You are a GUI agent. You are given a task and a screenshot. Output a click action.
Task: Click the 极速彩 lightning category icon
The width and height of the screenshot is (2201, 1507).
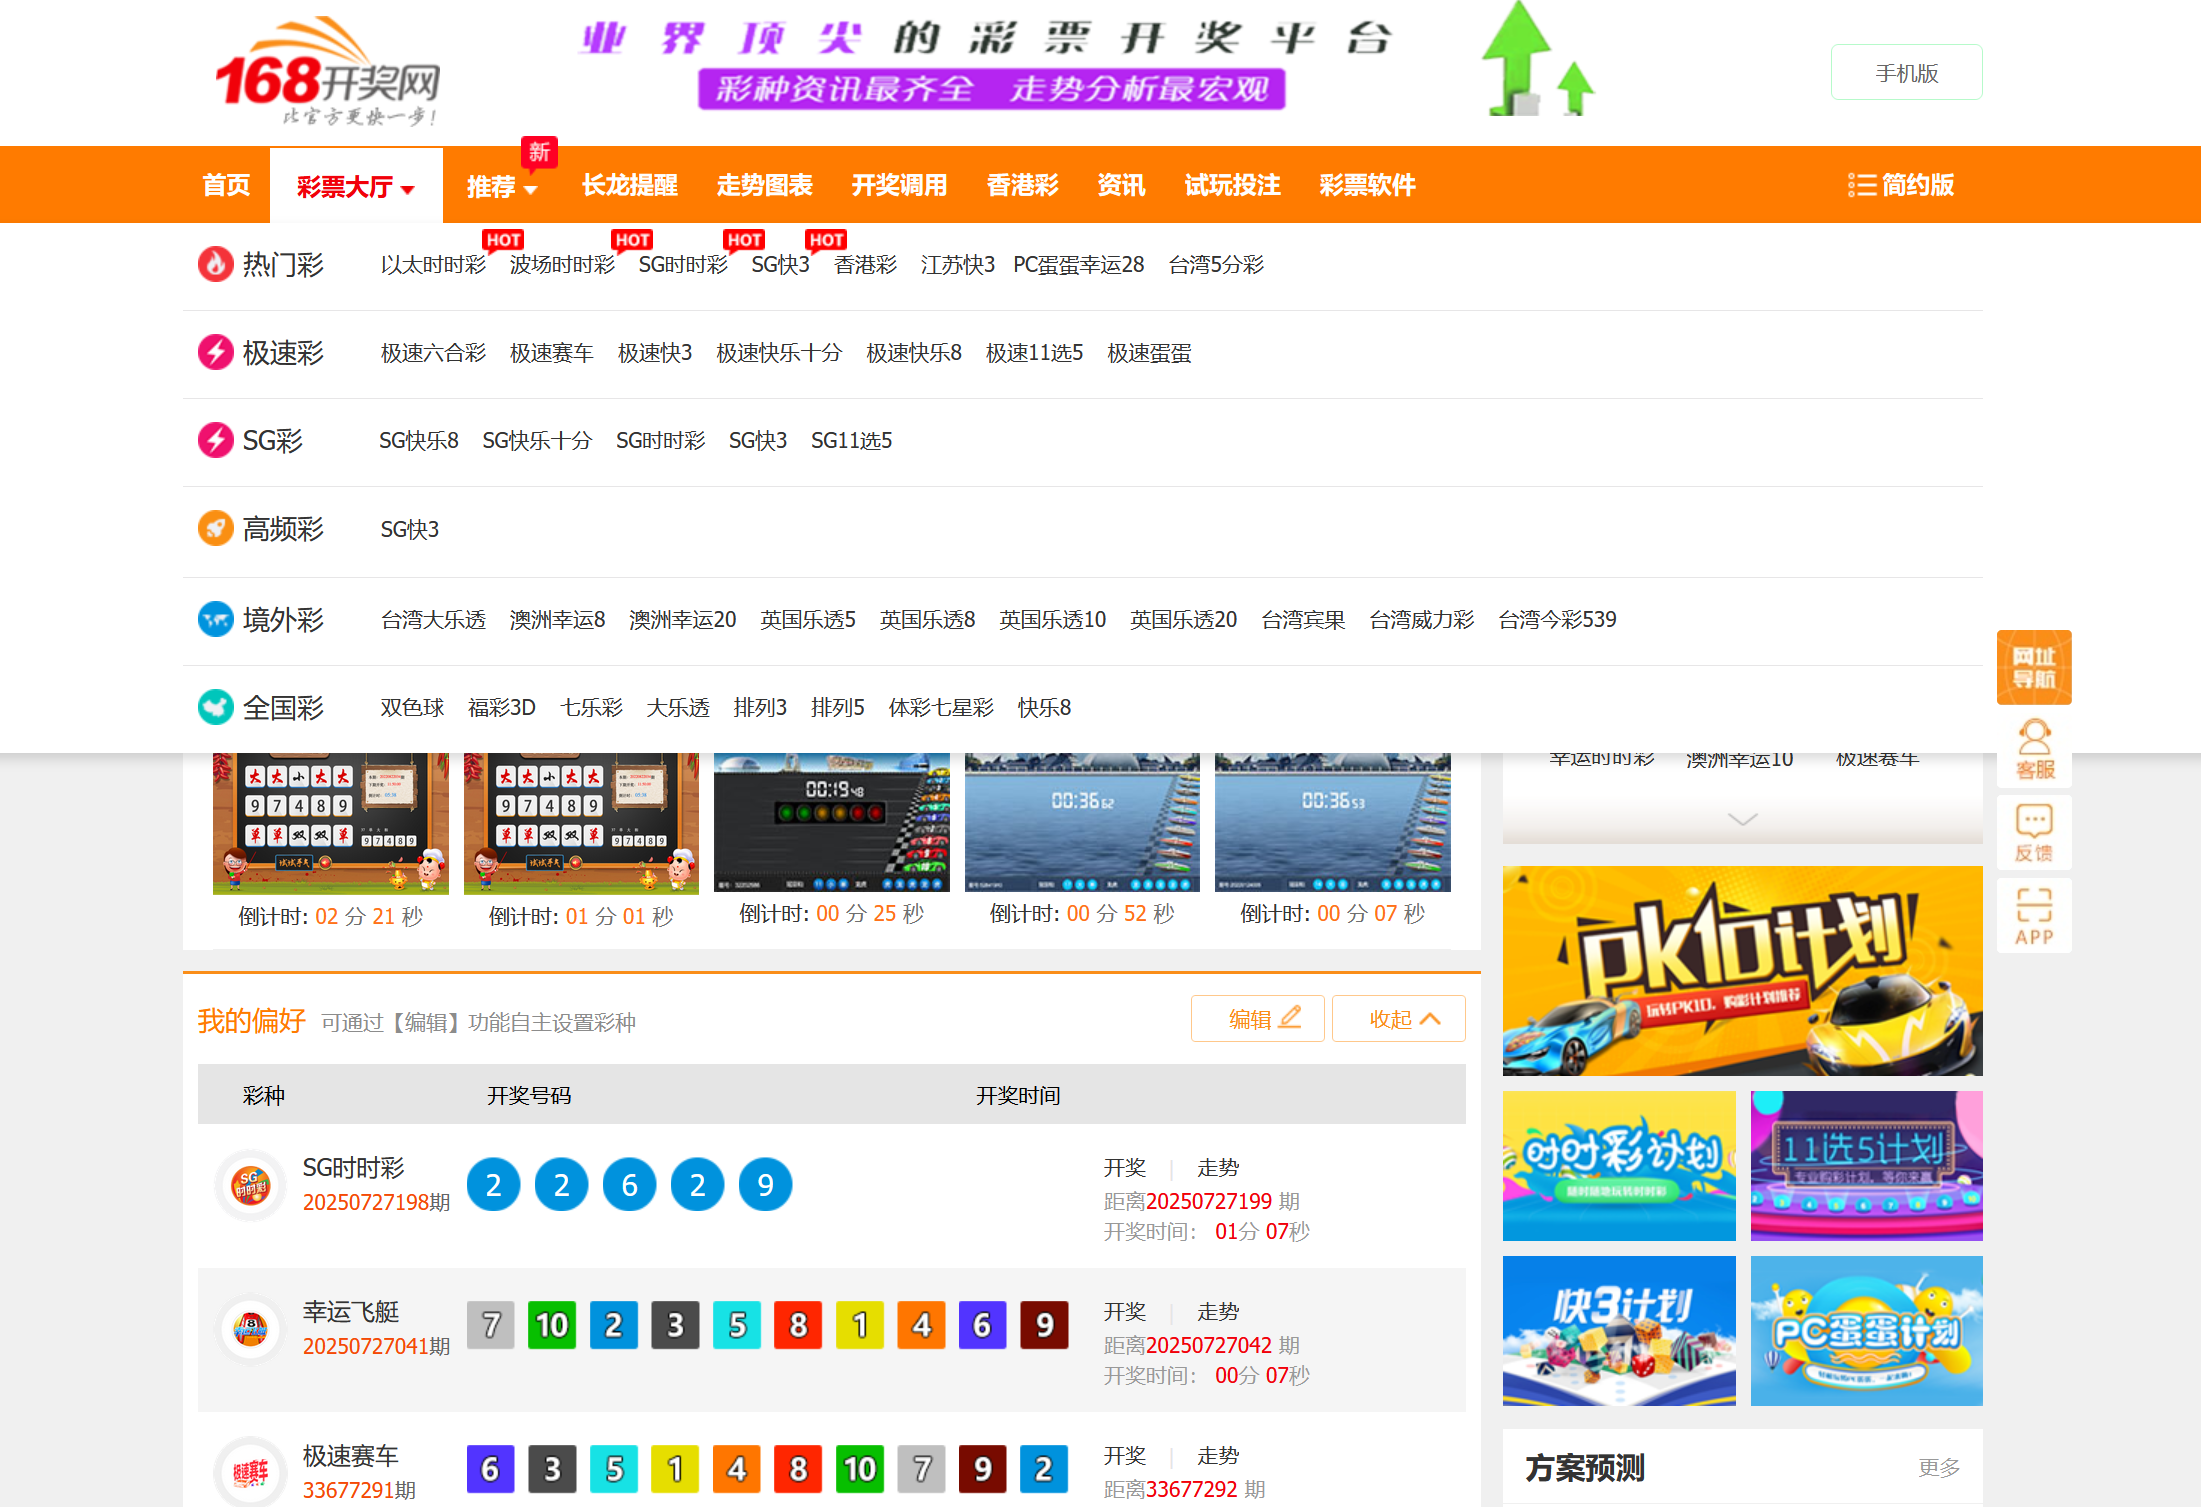(215, 352)
